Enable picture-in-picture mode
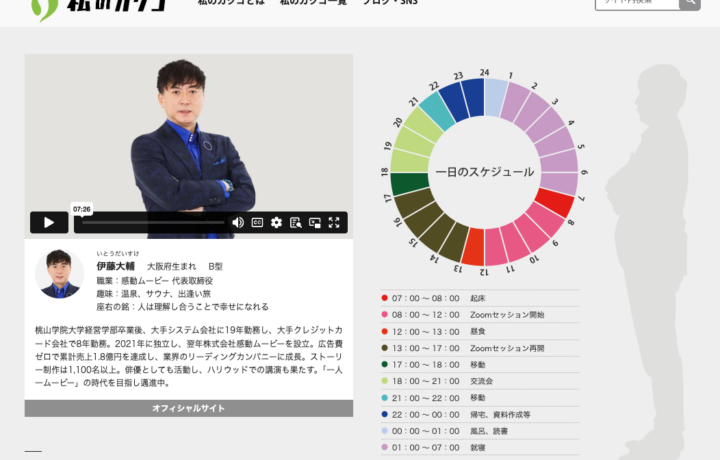This screenshot has width=720, height=460. point(315,222)
